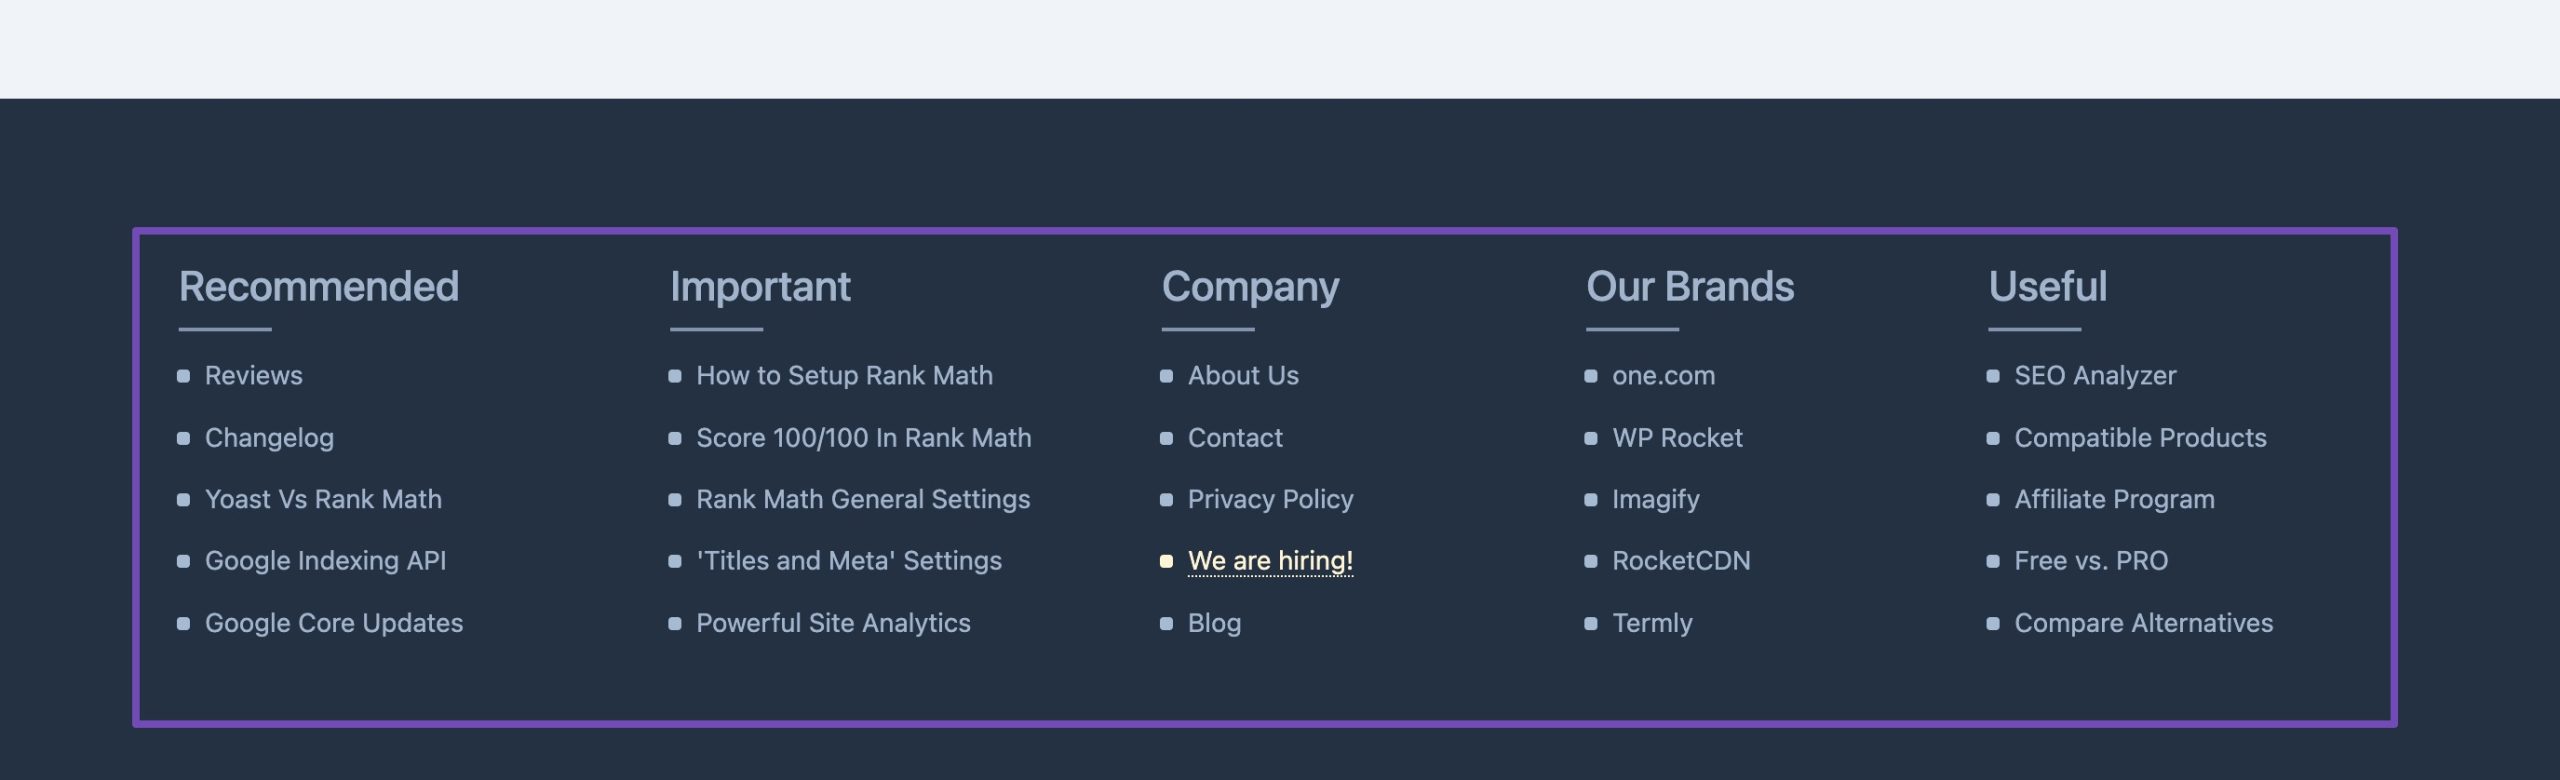Visit Powerful Site Analytics page
Image resolution: width=2560 pixels, height=780 pixels.
833,623
